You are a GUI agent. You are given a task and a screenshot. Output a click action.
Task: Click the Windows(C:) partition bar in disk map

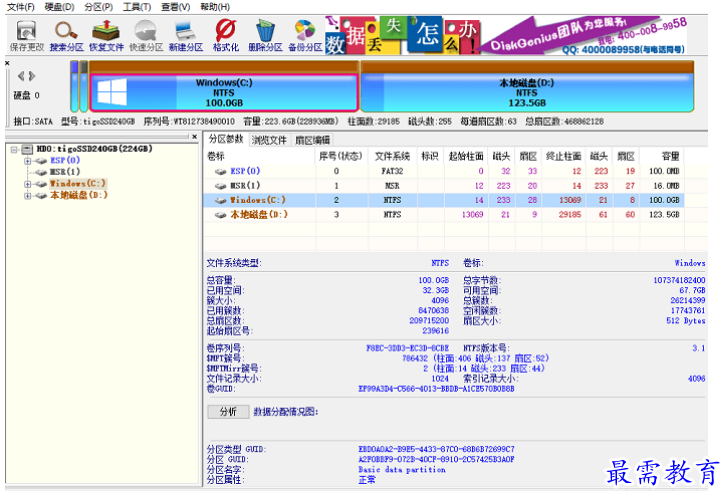pyautogui.click(x=224, y=93)
